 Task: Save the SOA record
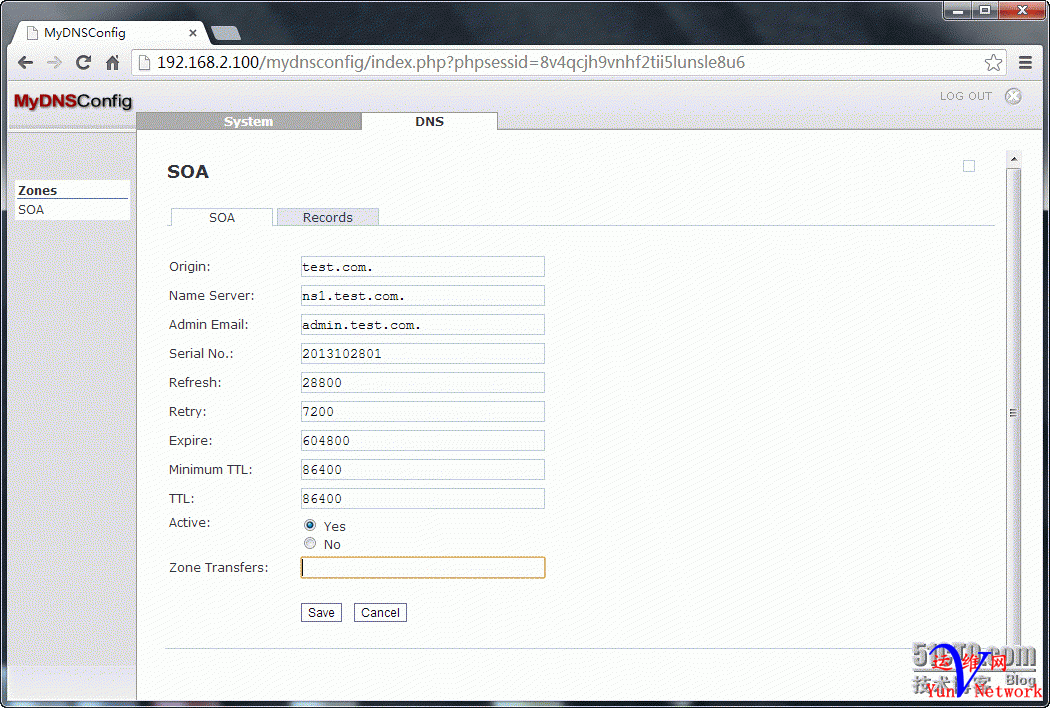pos(321,612)
